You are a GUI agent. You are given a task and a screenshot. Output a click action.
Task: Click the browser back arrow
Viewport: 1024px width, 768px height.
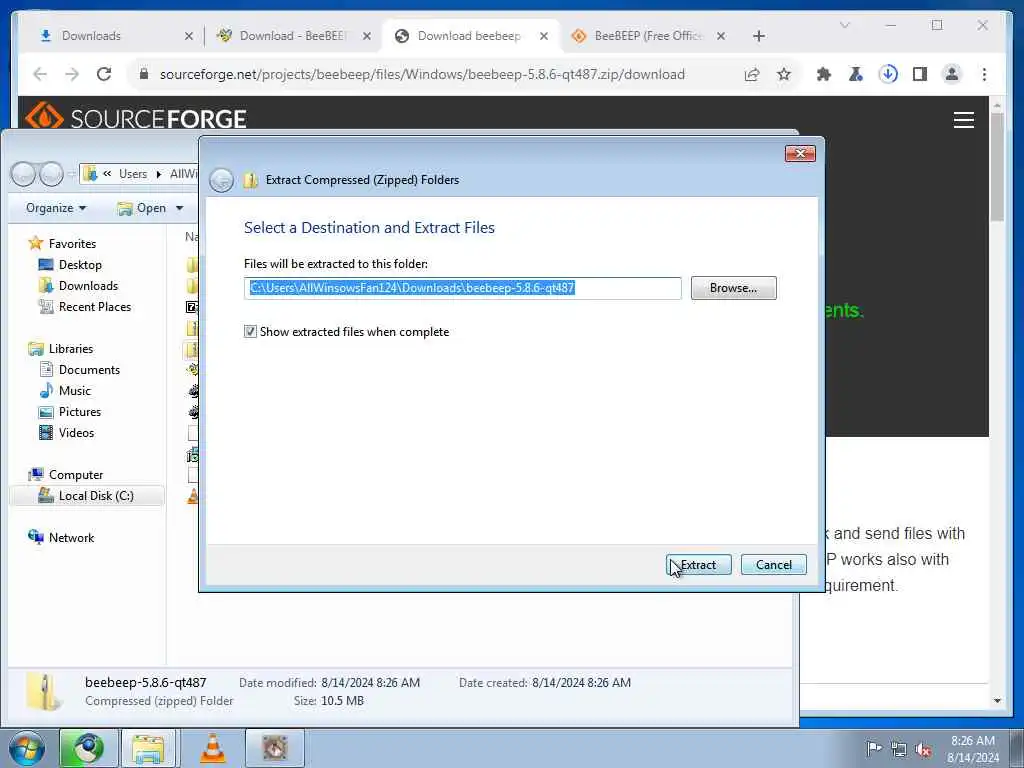point(40,74)
